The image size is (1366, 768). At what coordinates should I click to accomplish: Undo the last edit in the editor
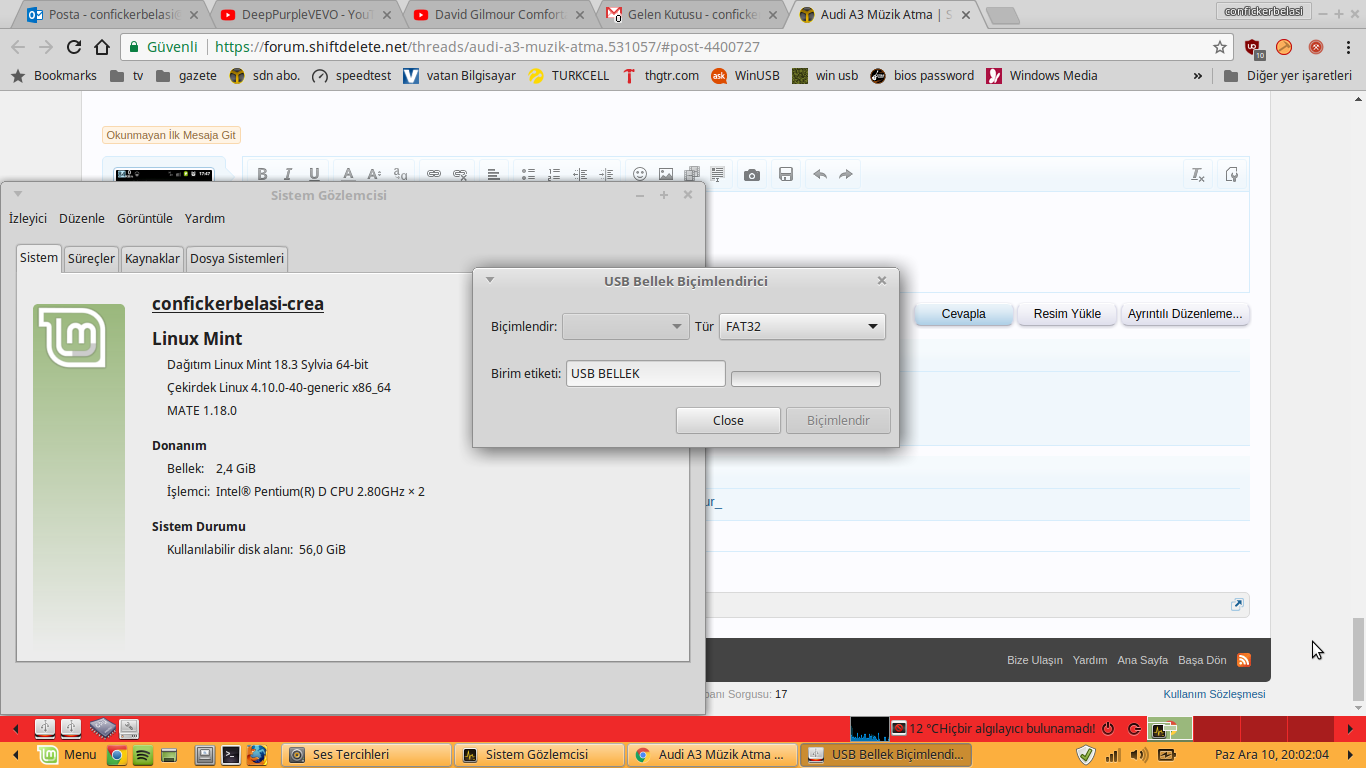[x=820, y=174]
